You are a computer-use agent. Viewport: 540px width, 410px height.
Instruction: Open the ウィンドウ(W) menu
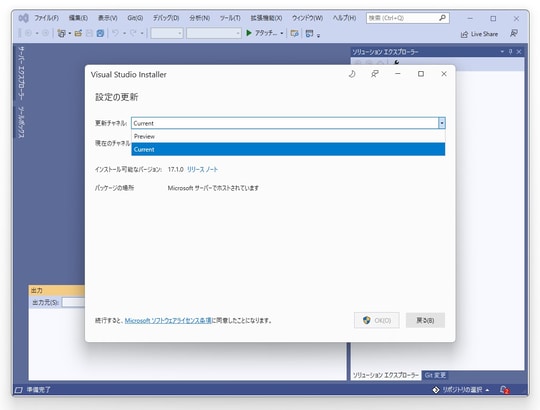pyautogui.click(x=308, y=18)
